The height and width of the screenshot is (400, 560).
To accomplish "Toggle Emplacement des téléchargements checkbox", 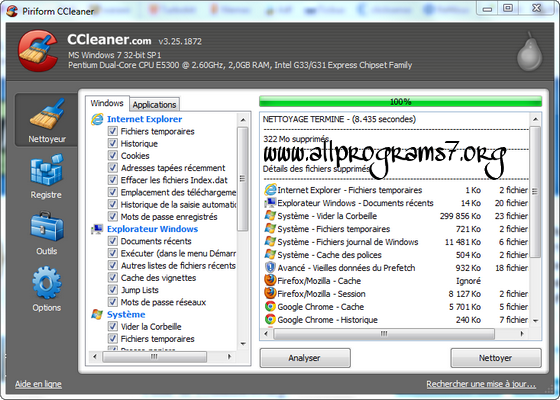I will tap(112, 192).
